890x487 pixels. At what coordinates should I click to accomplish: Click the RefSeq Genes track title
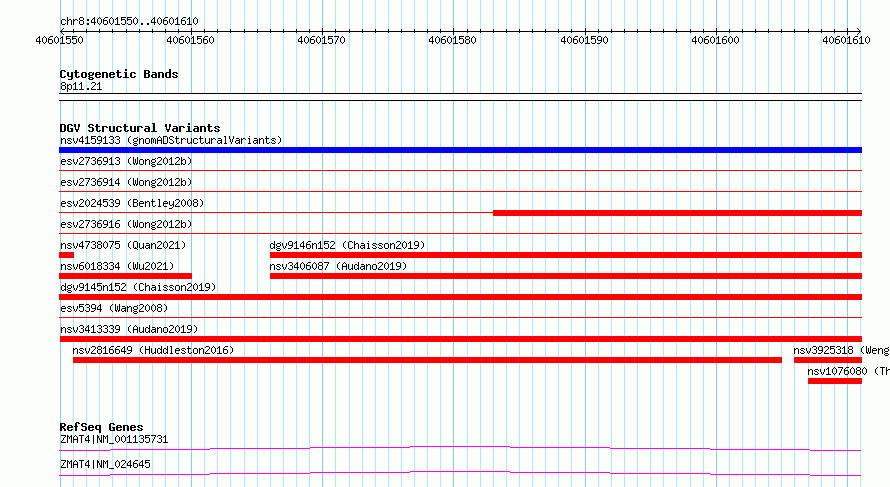101,427
